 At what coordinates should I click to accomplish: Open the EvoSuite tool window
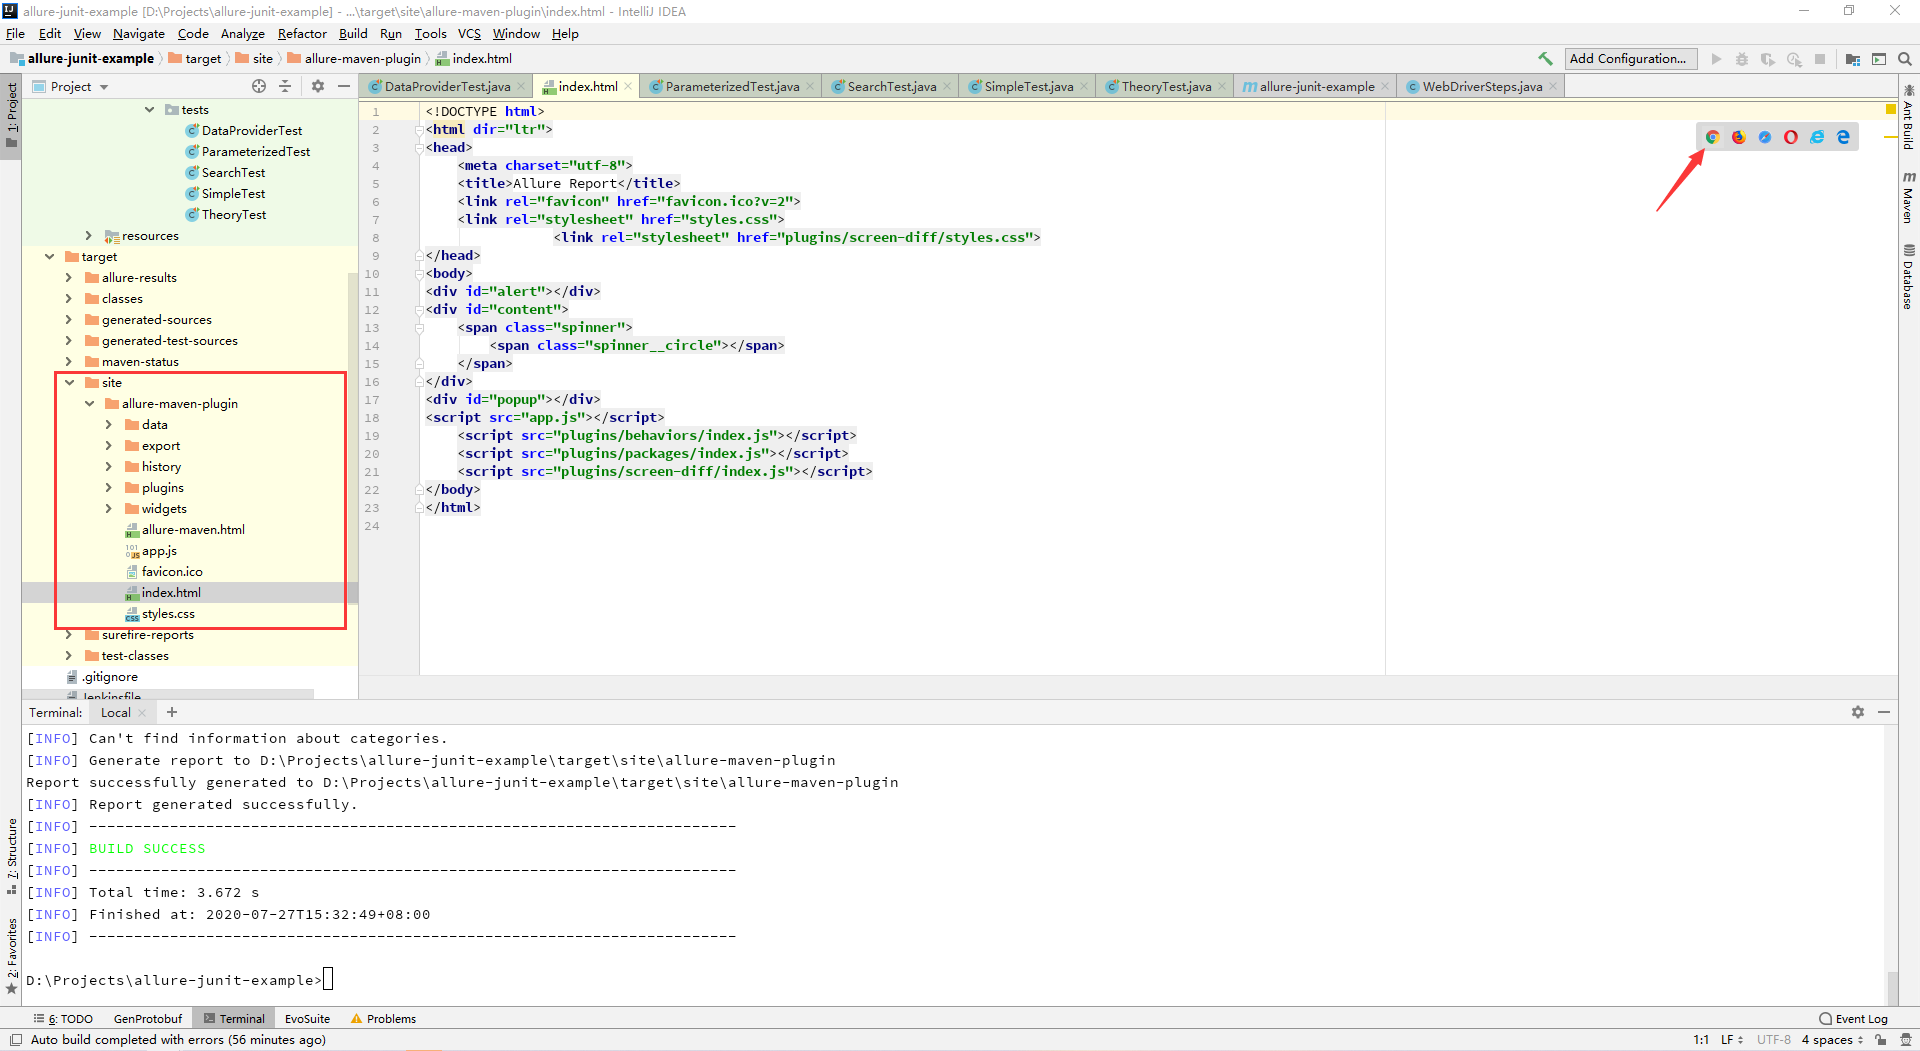click(307, 1019)
